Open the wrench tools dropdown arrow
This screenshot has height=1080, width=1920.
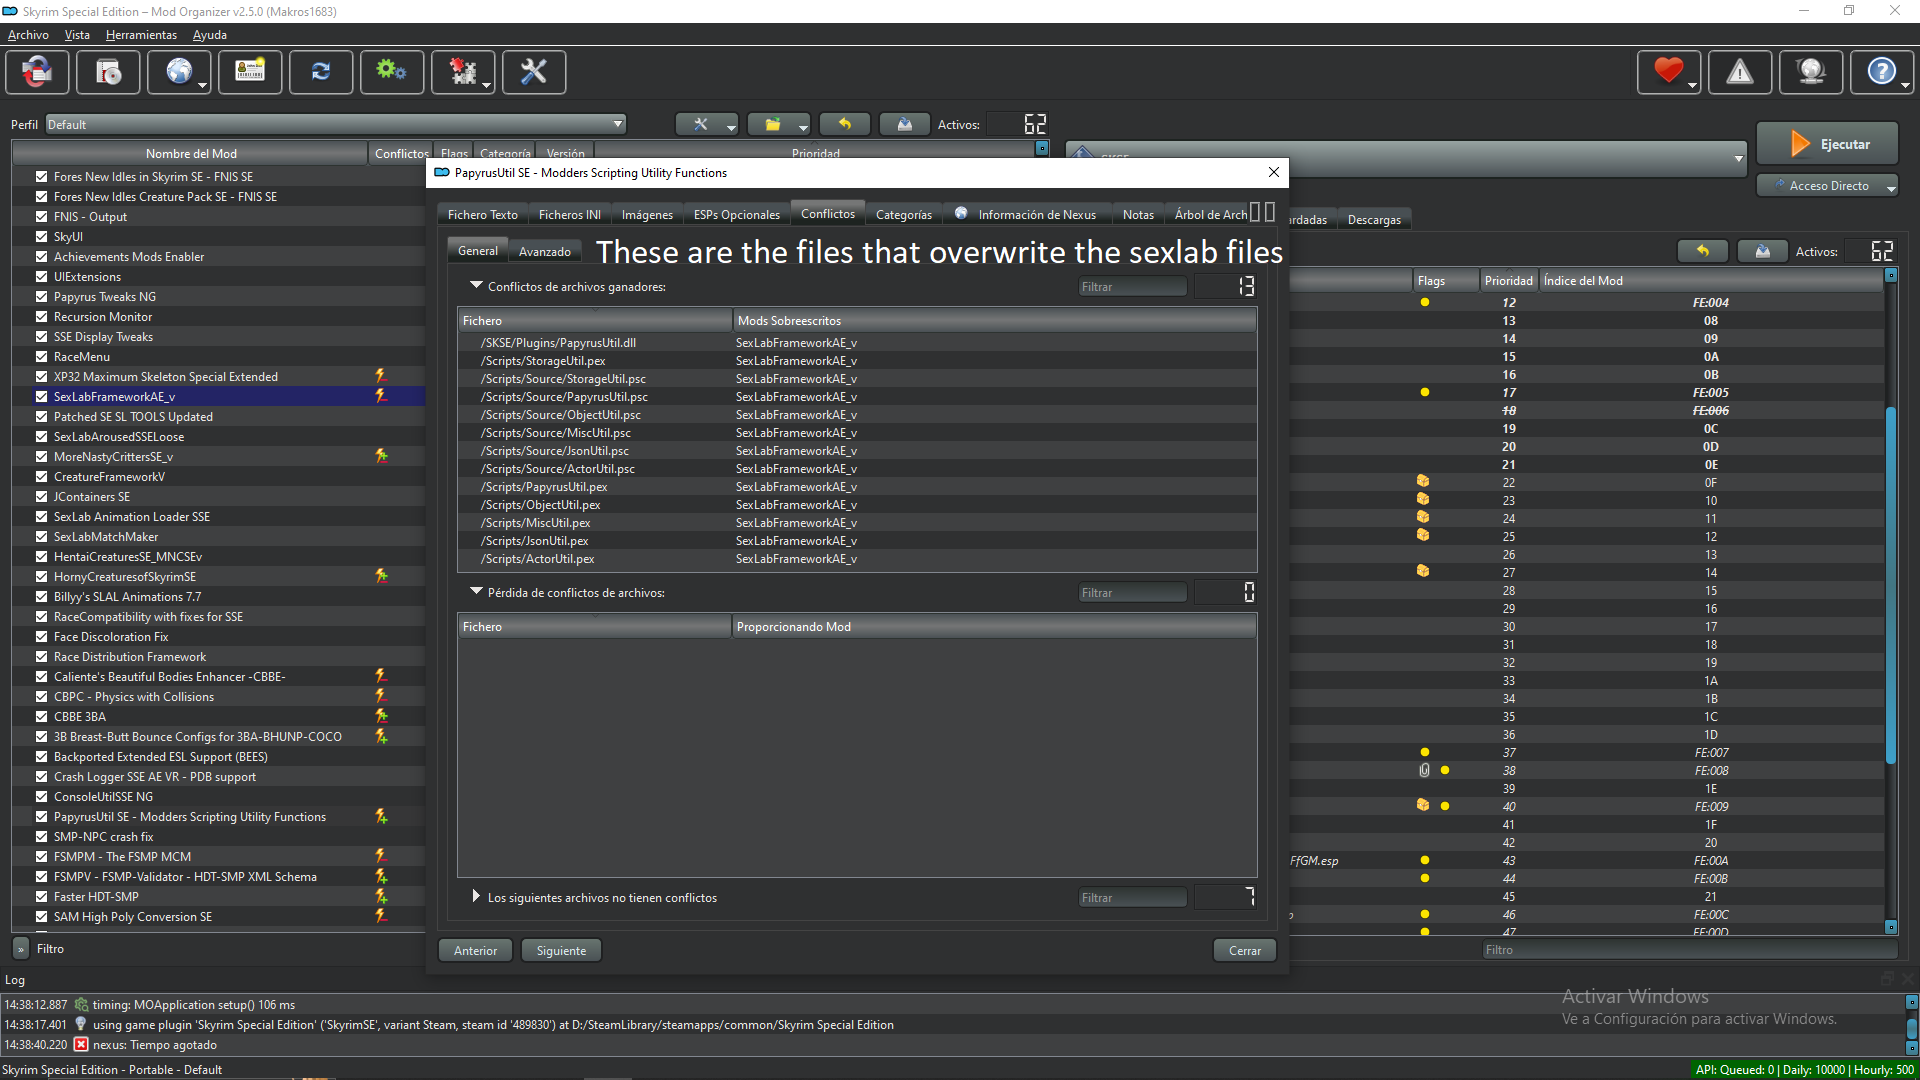click(731, 127)
